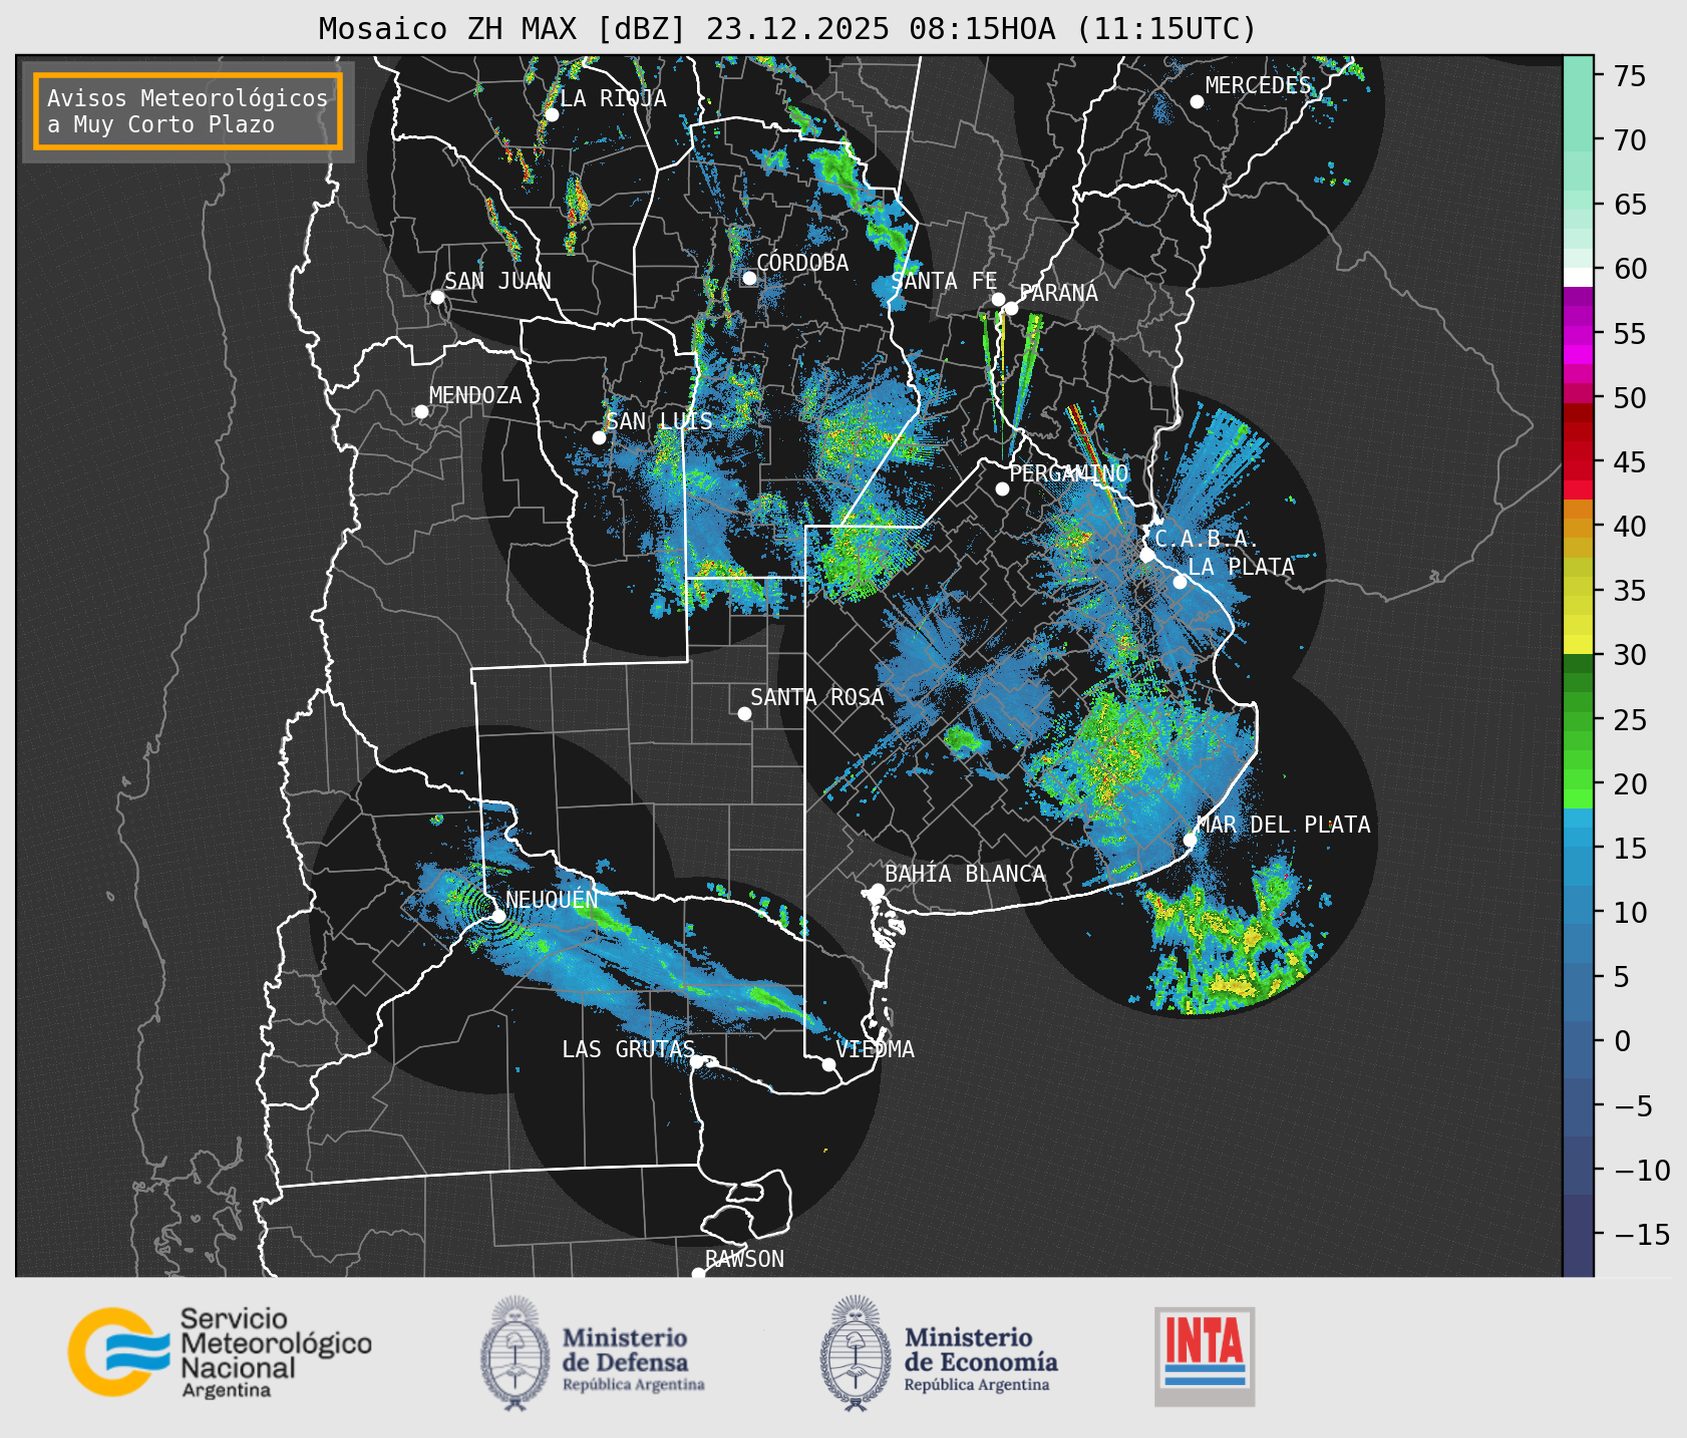
Task: Click the MERCEDES city label
Action: [1258, 85]
